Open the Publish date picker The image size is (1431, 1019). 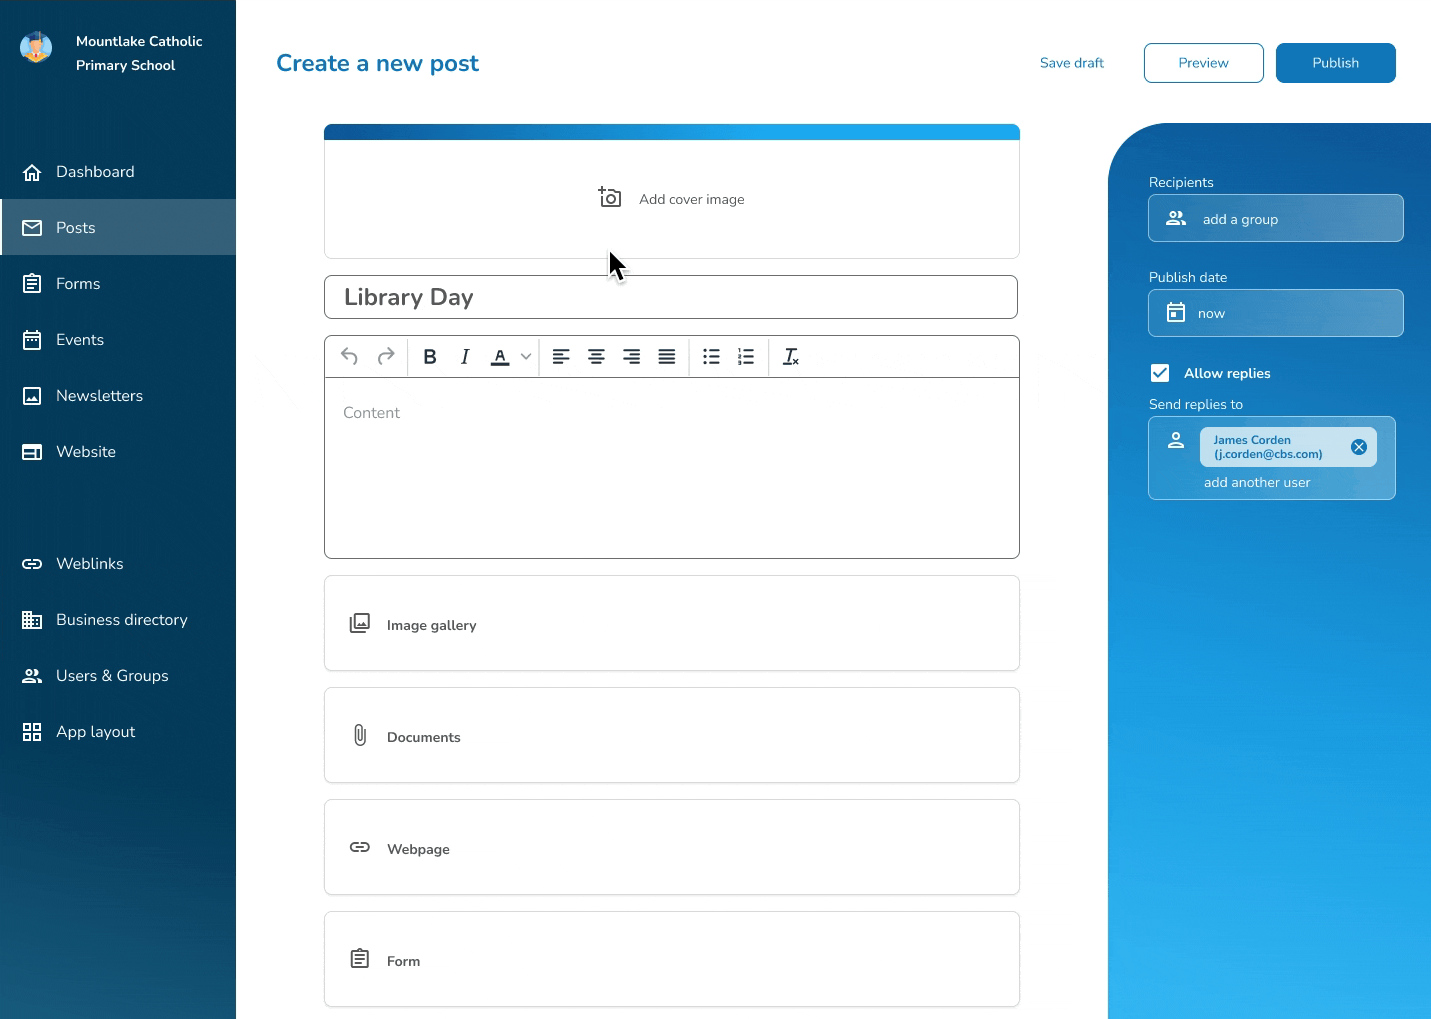pos(1275,313)
